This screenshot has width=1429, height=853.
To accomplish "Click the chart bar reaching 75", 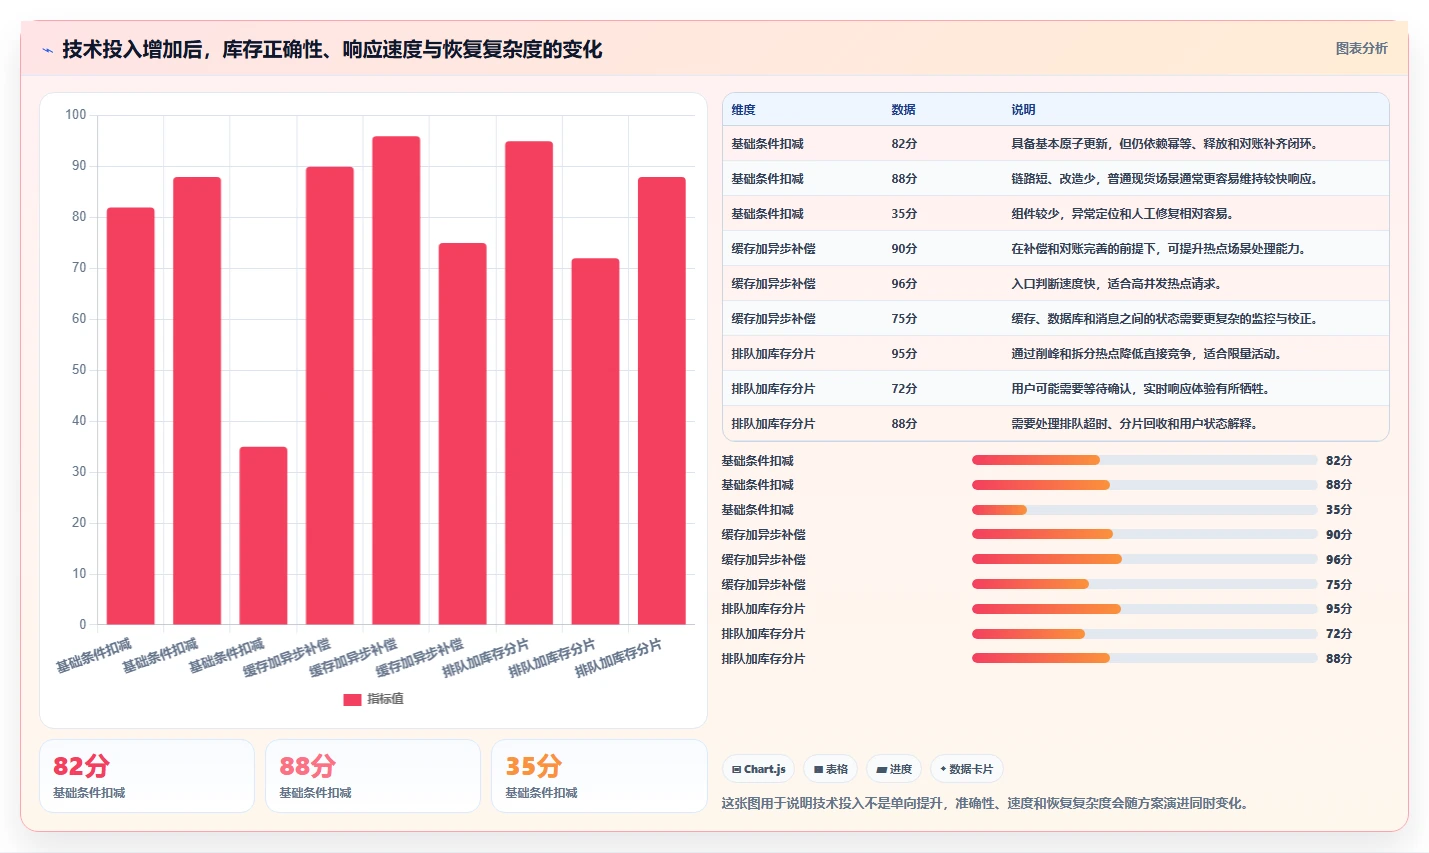I will coord(462,434).
